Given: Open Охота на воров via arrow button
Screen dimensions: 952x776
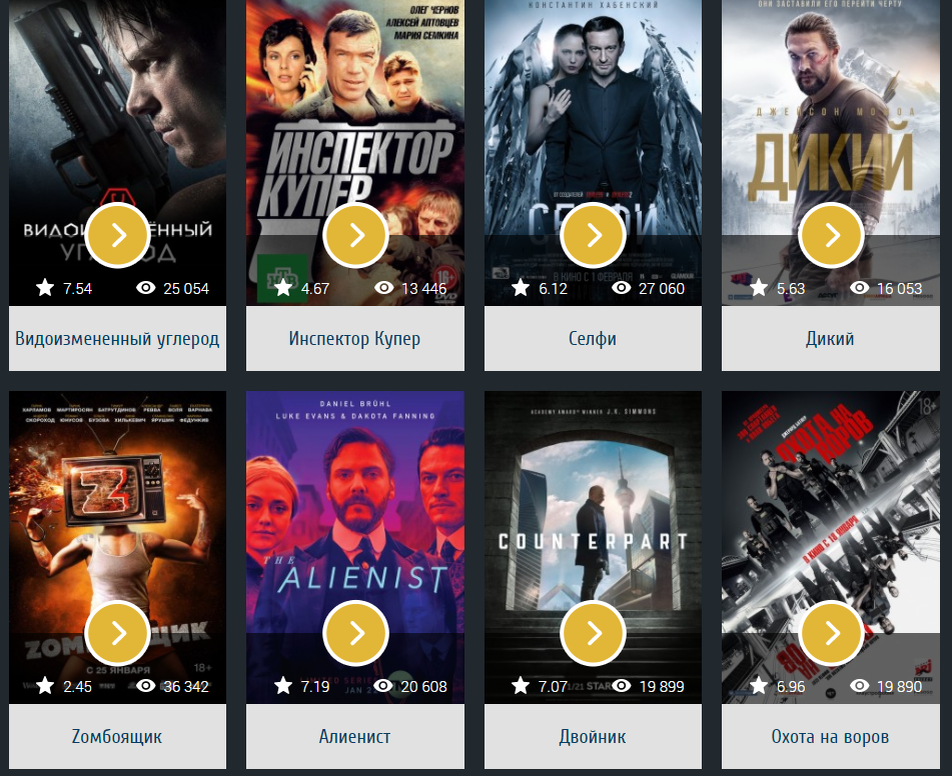Looking at the screenshot, I should point(831,633).
